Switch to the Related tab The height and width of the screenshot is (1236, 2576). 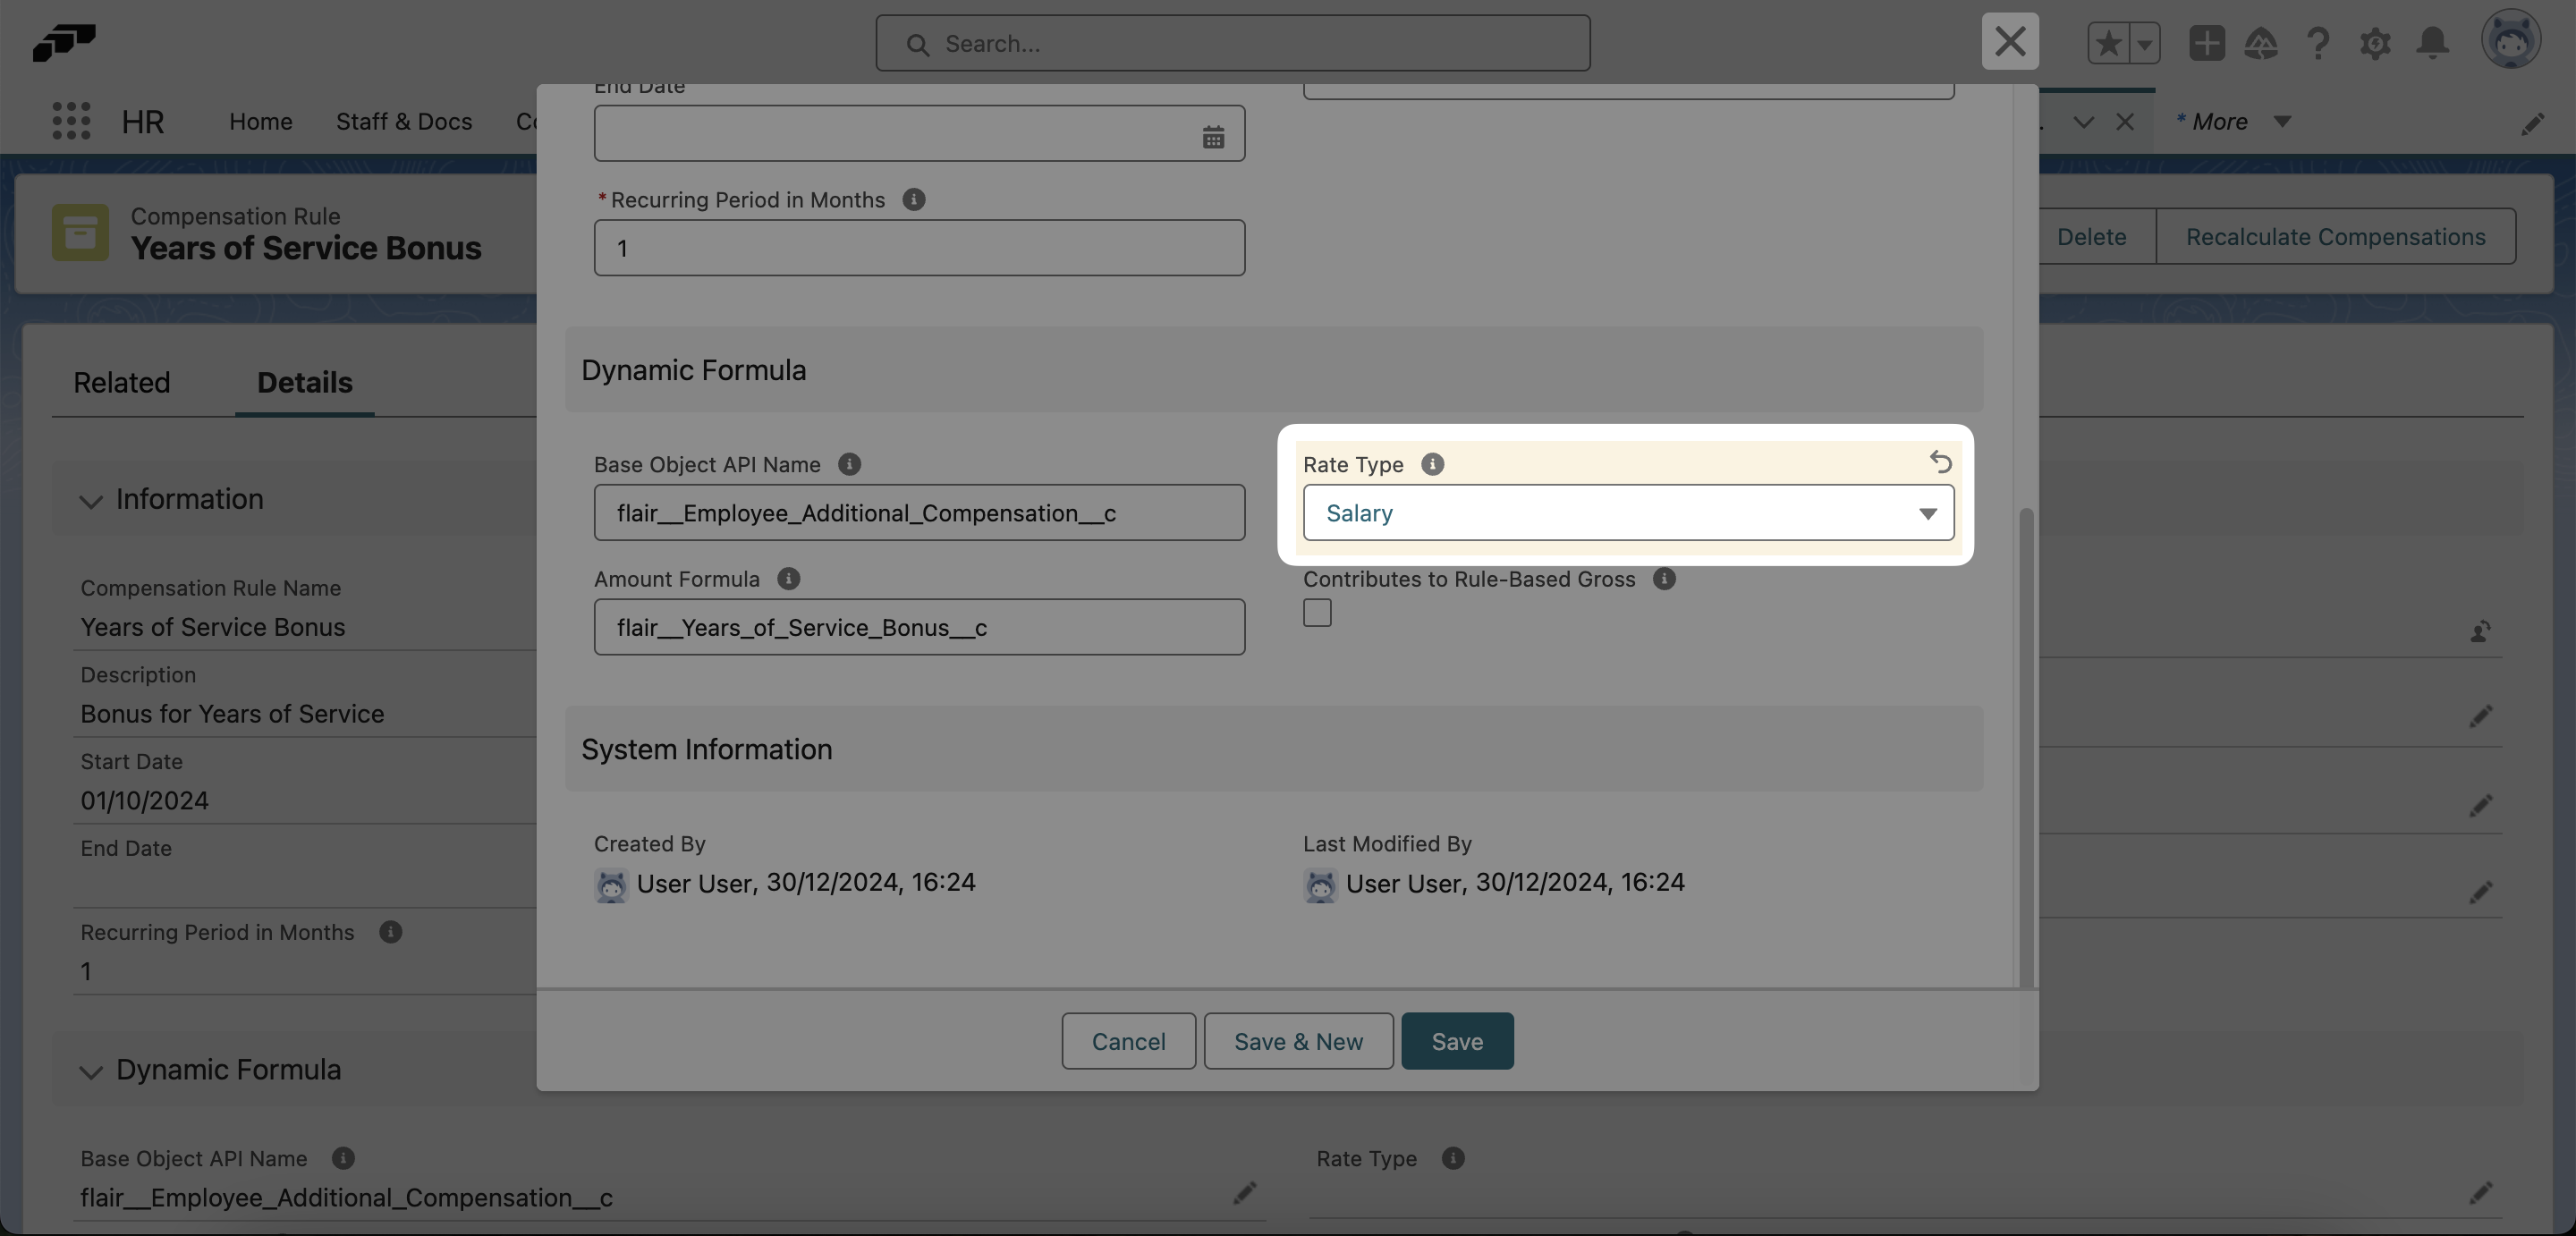(121, 382)
